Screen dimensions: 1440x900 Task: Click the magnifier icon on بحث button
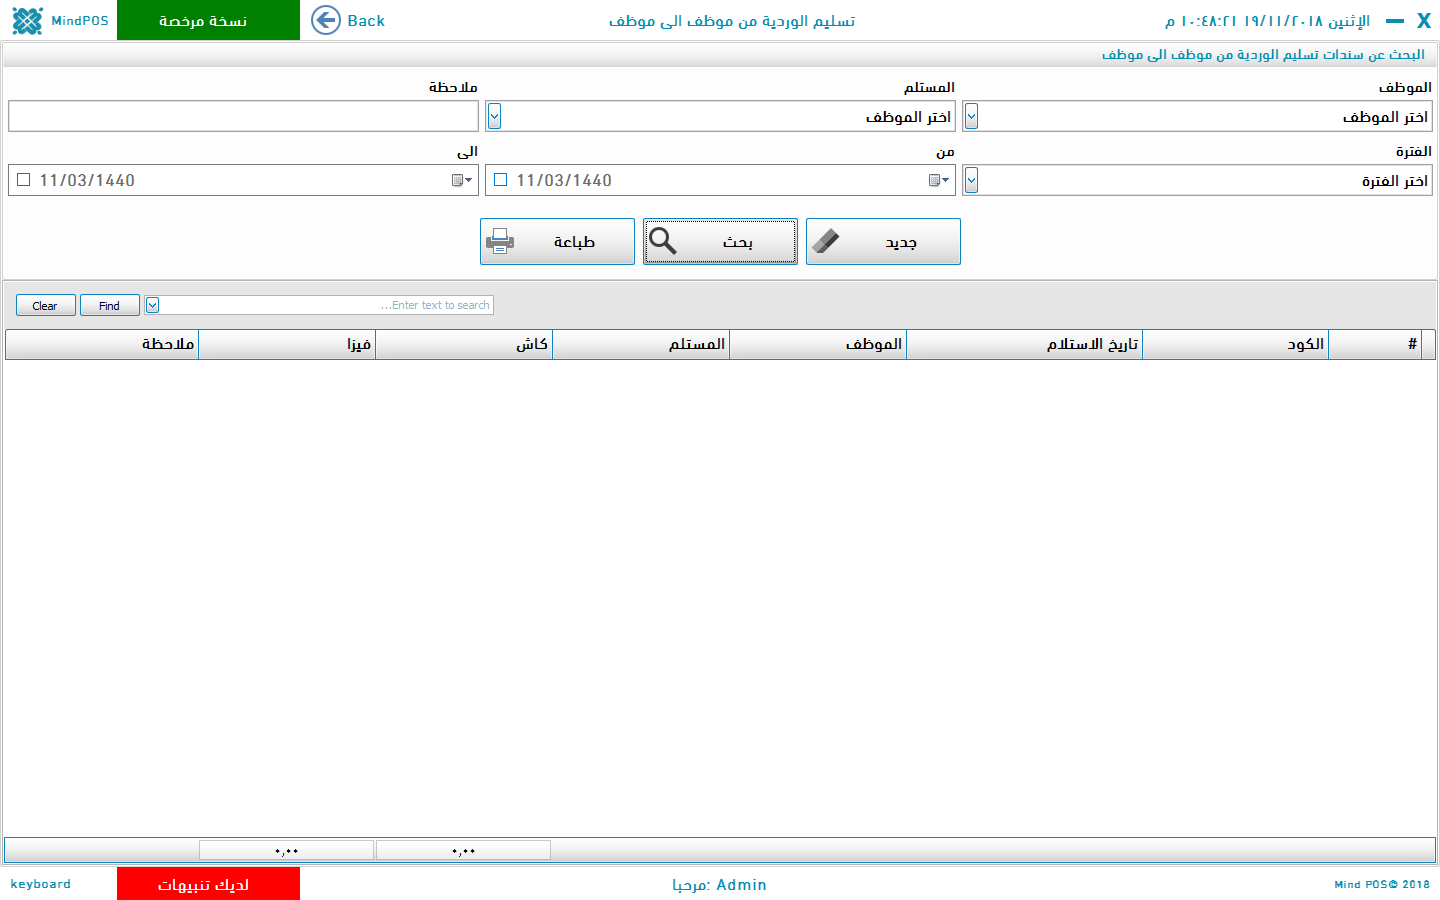(x=663, y=241)
